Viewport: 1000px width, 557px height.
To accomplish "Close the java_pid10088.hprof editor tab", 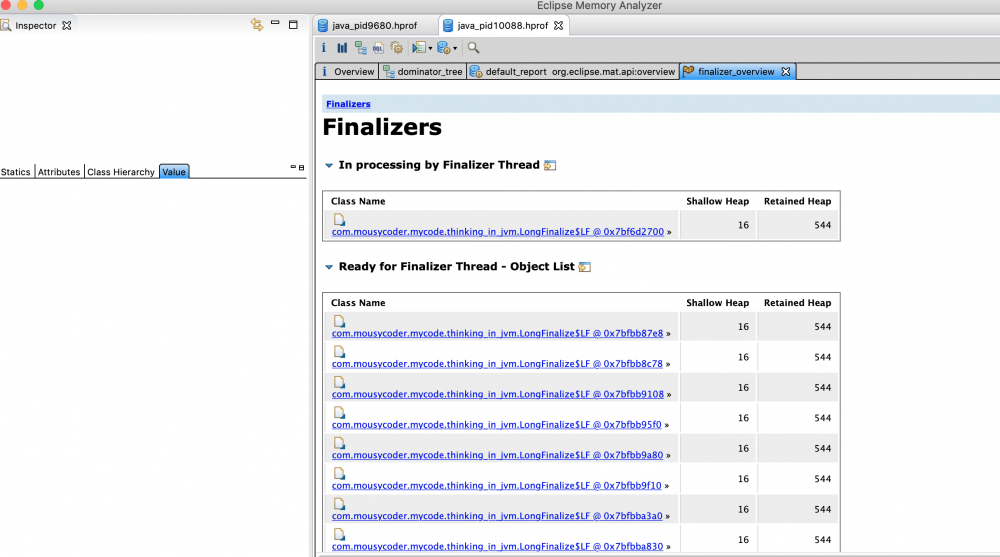I will tap(558, 26).
